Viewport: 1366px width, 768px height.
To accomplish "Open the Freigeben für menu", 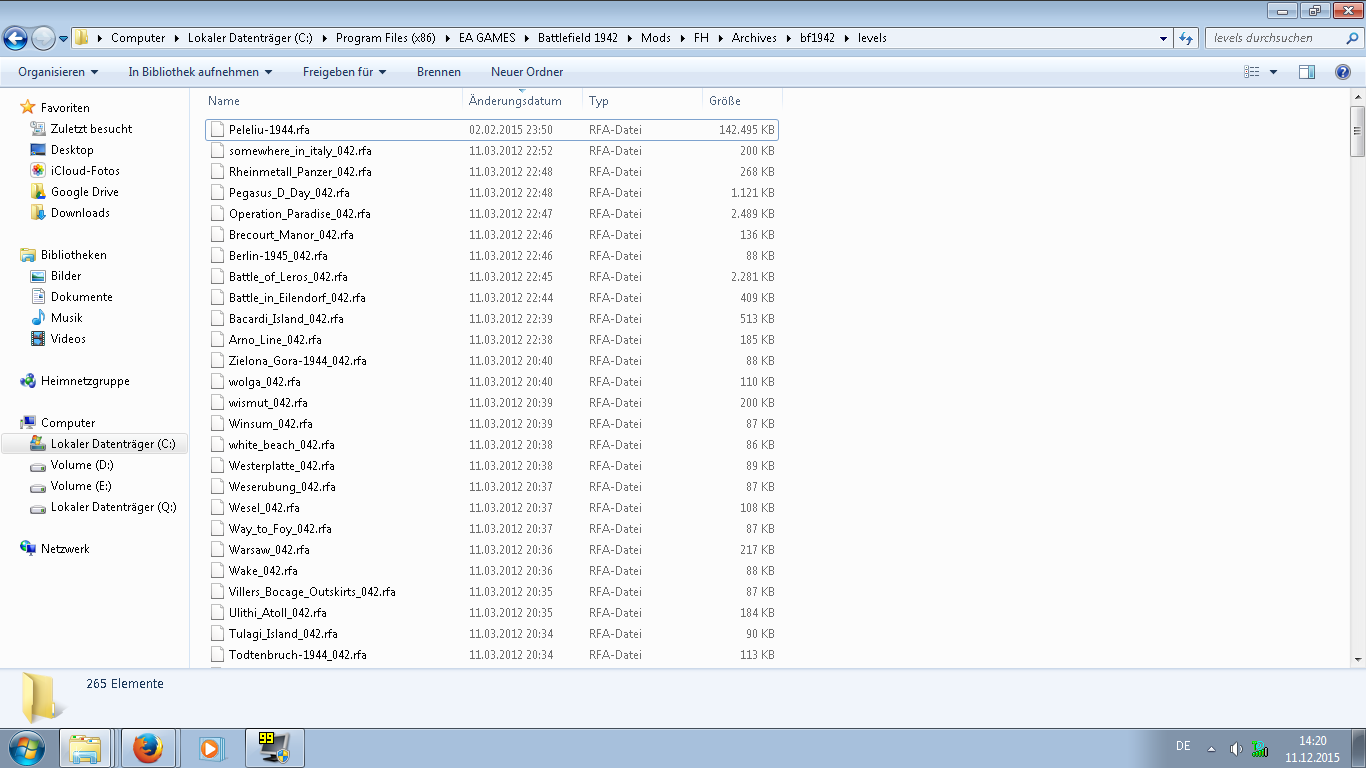I will click(x=344, y=72).
